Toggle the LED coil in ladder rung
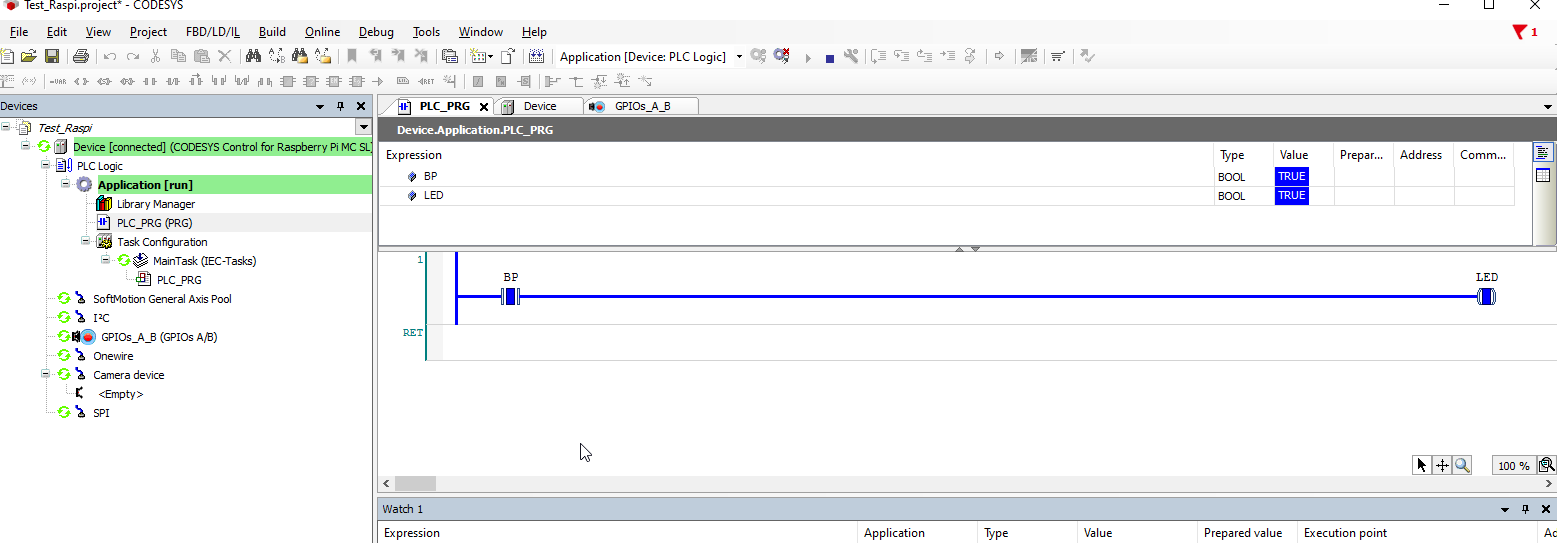Viewport: 1557px width, 543px height. pos(1486,296)
